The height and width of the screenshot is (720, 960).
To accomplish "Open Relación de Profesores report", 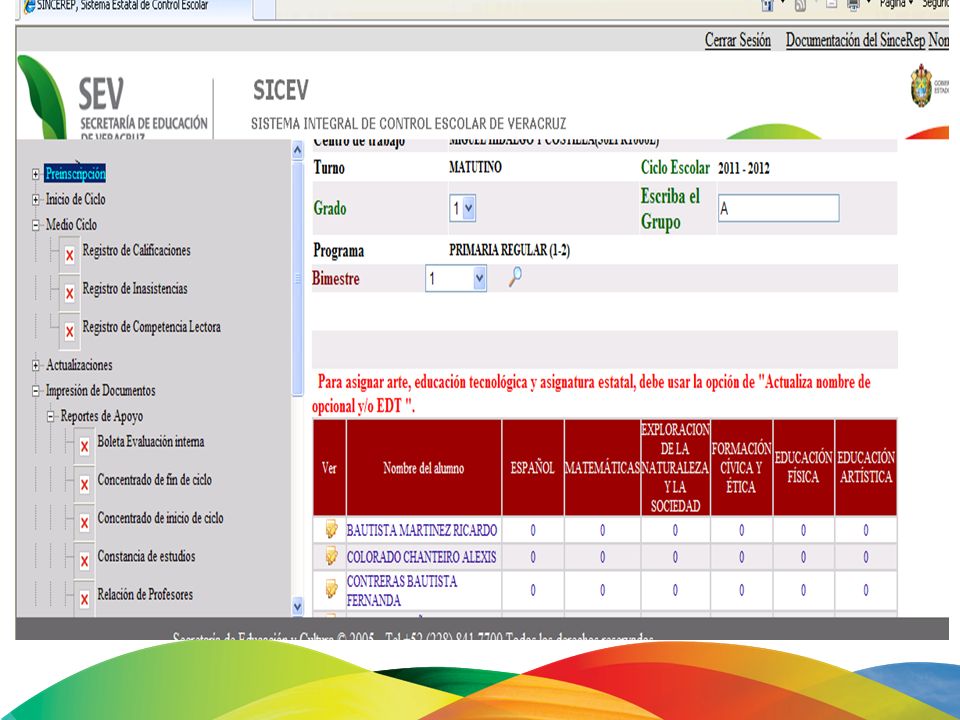I will 145,594.
